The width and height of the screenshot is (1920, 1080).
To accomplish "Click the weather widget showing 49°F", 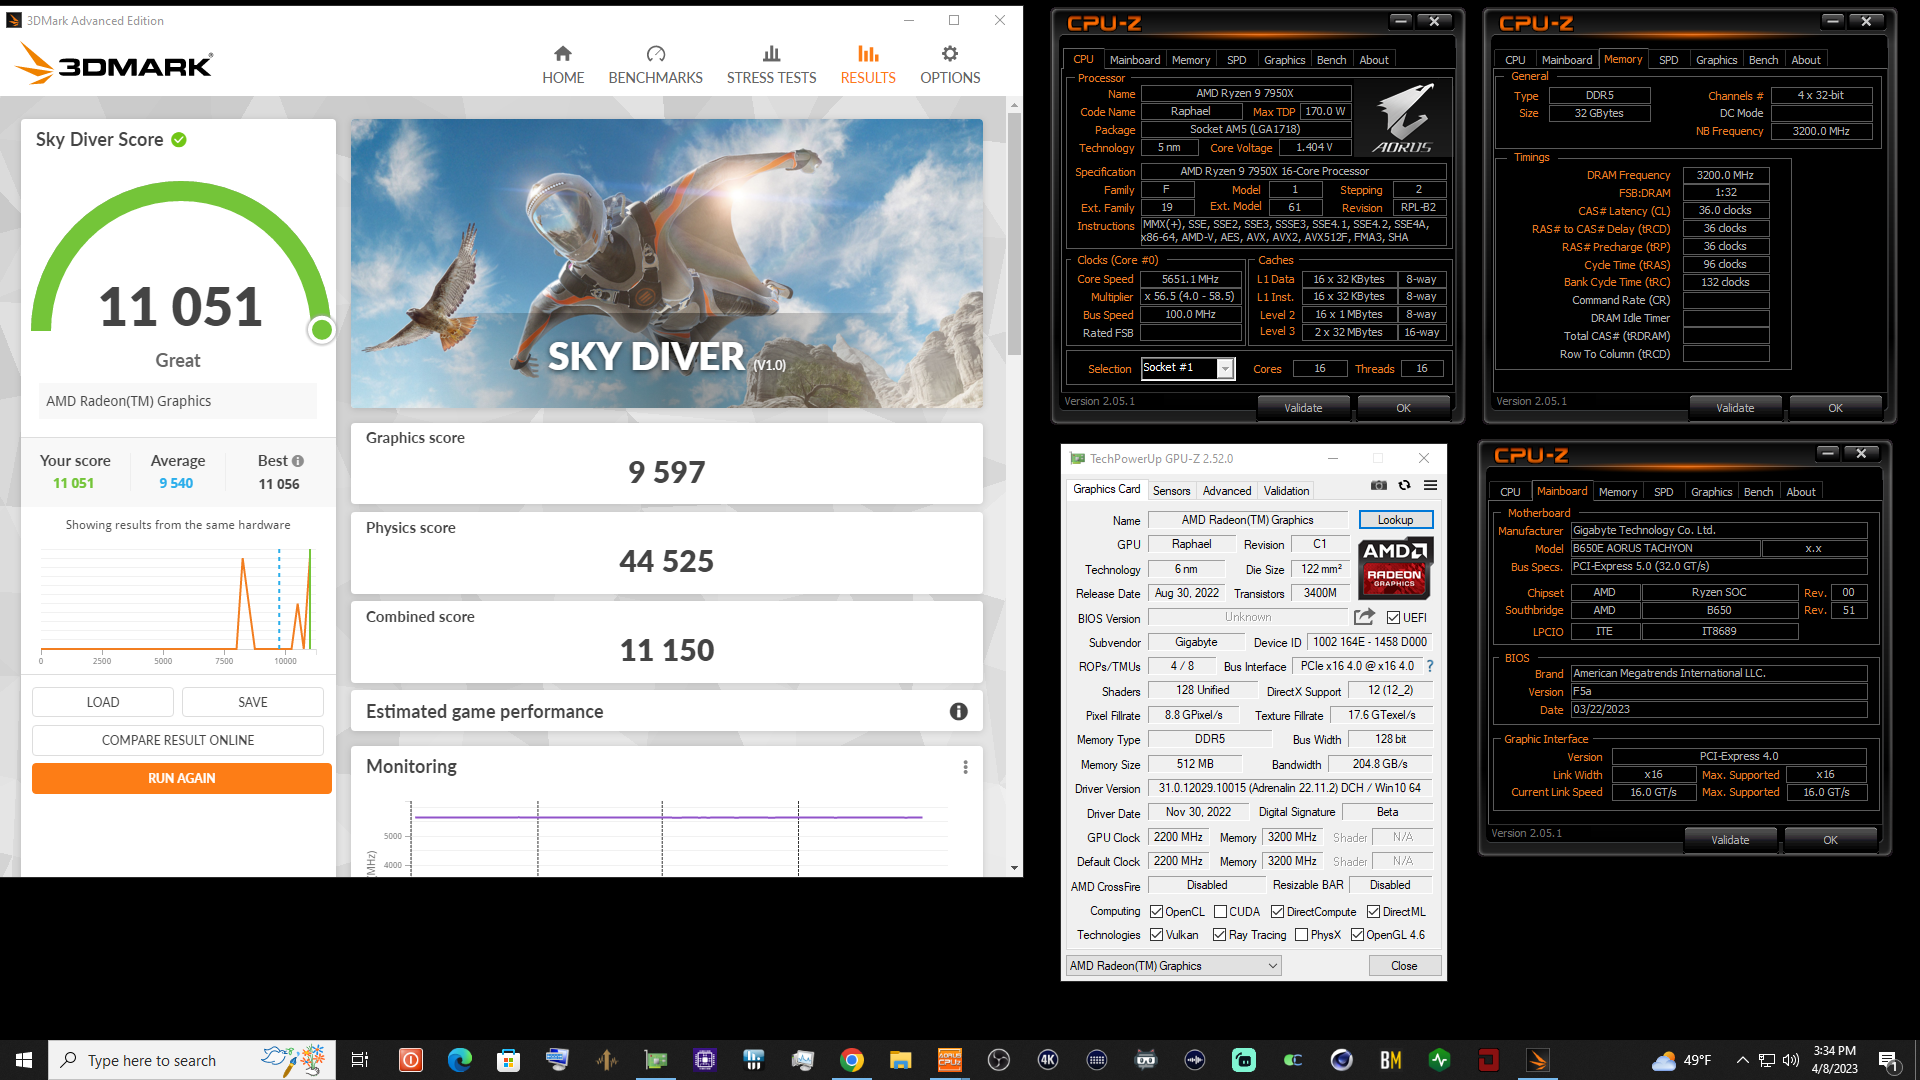I will (x=1682, y=1060).
